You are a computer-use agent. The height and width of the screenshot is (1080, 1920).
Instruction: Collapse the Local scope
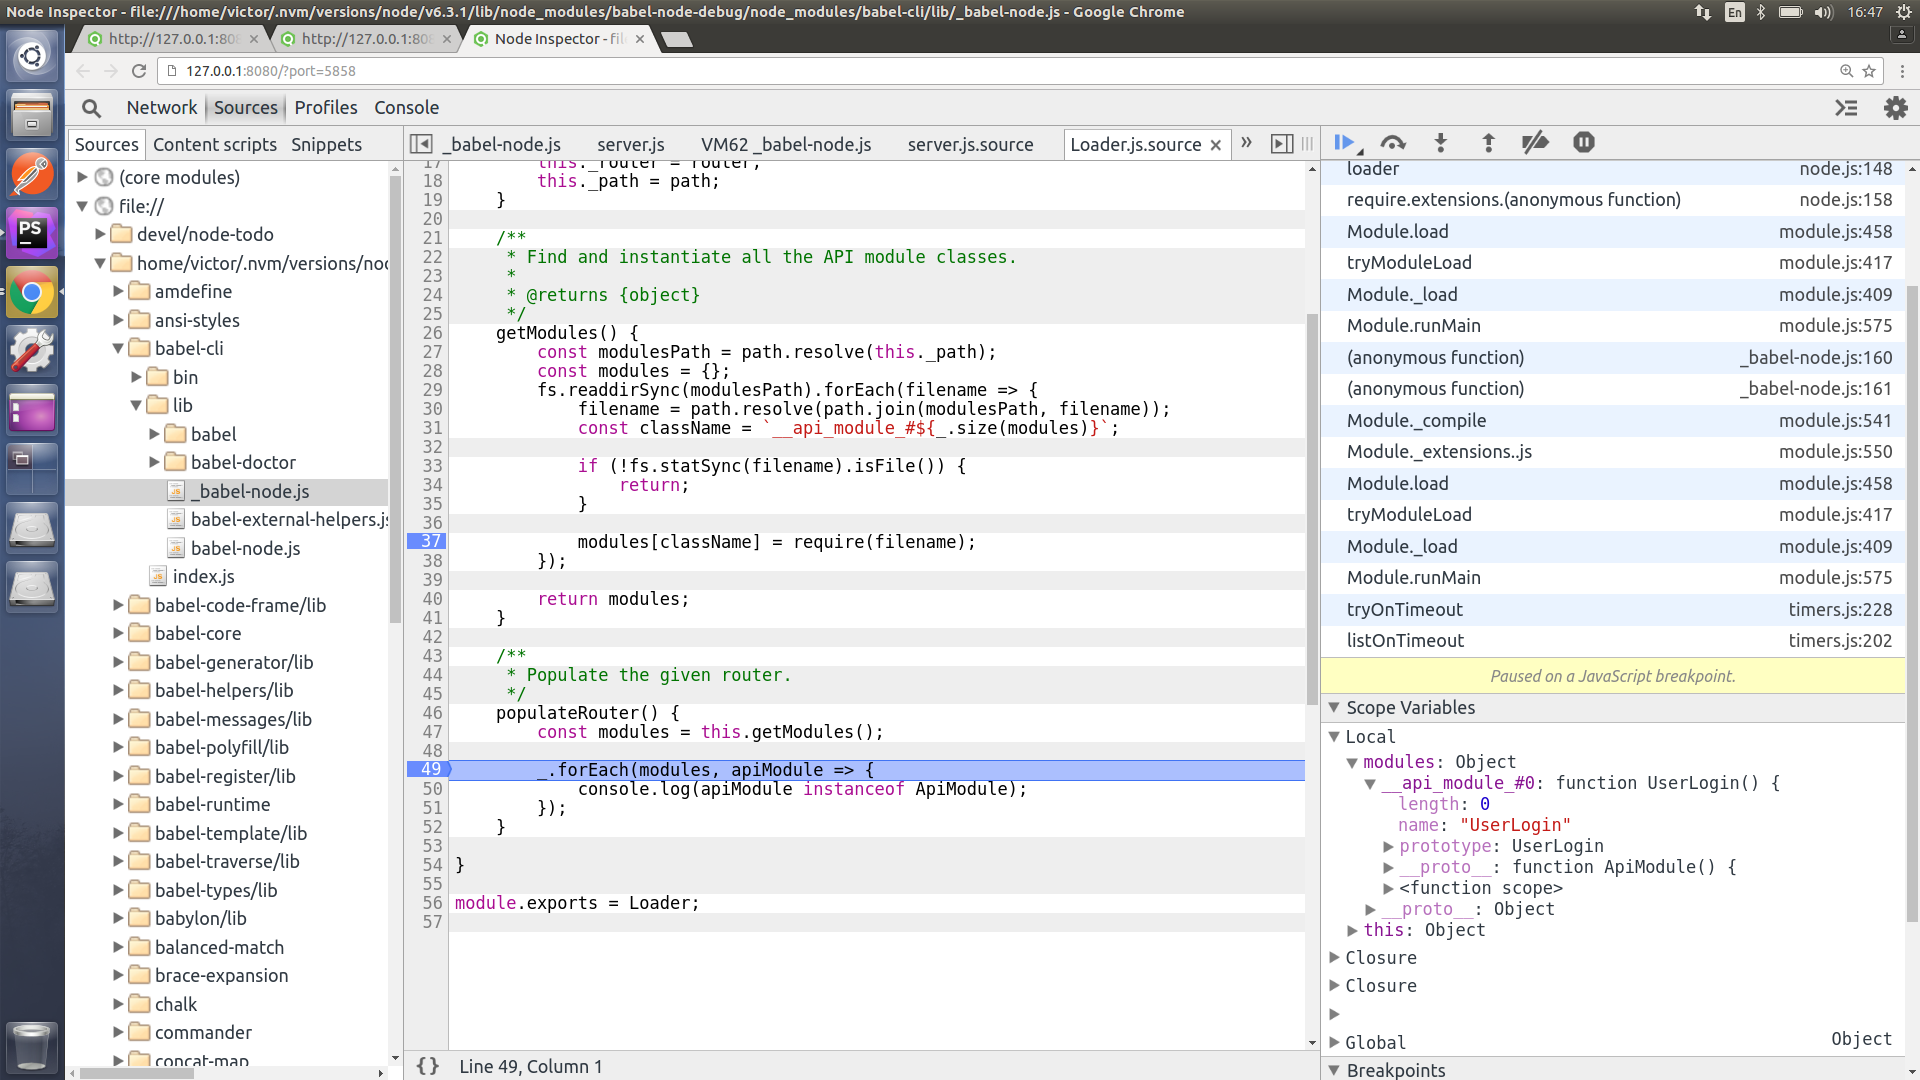tap(1334, 736)
